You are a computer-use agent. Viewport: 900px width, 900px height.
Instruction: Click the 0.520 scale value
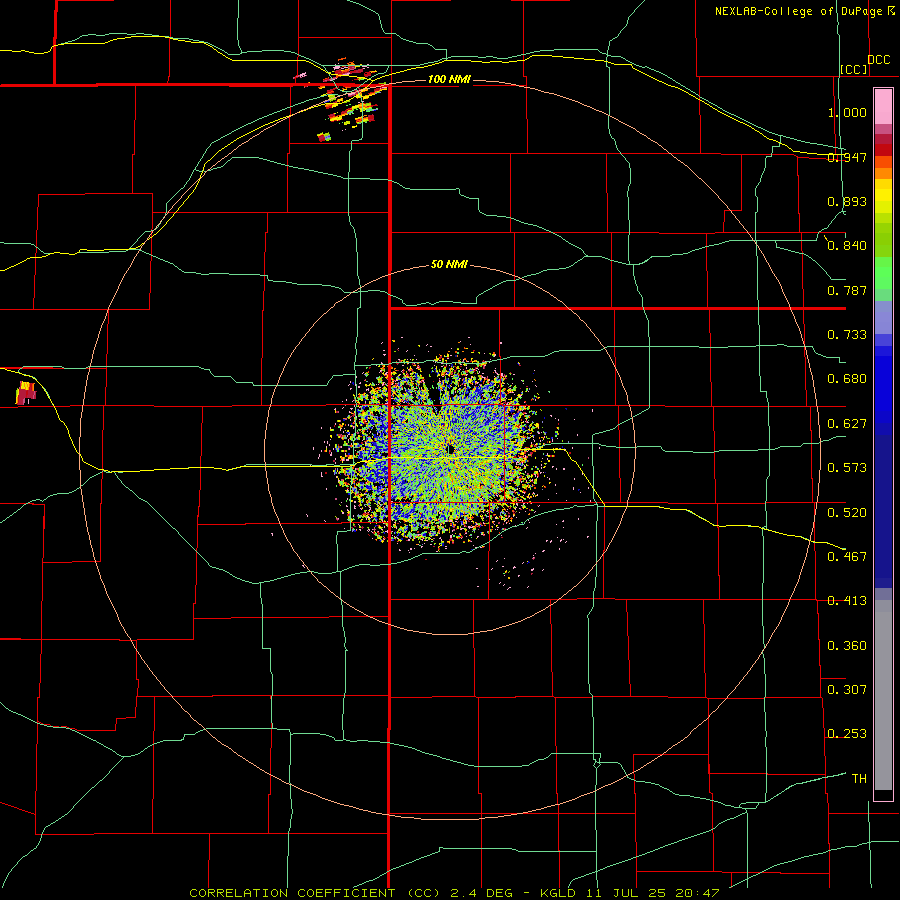click(x=847, y=513)
